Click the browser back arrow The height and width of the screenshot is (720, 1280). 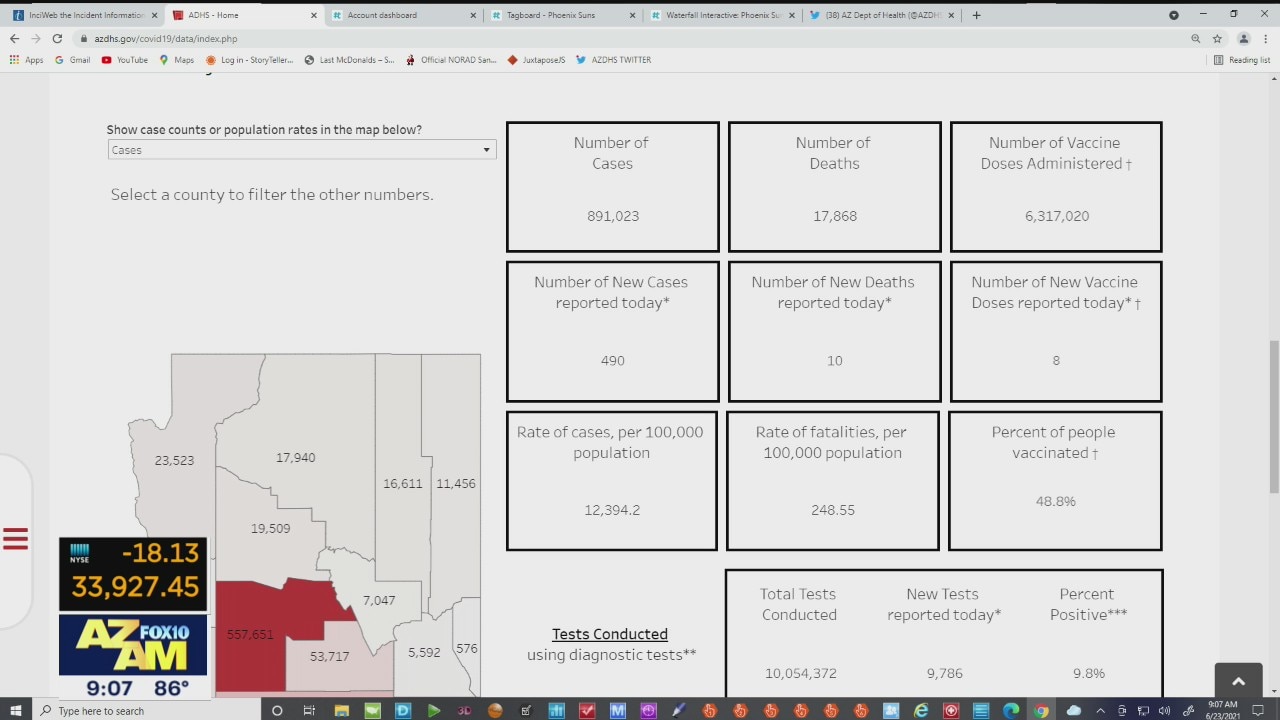(x=14, y=39)
